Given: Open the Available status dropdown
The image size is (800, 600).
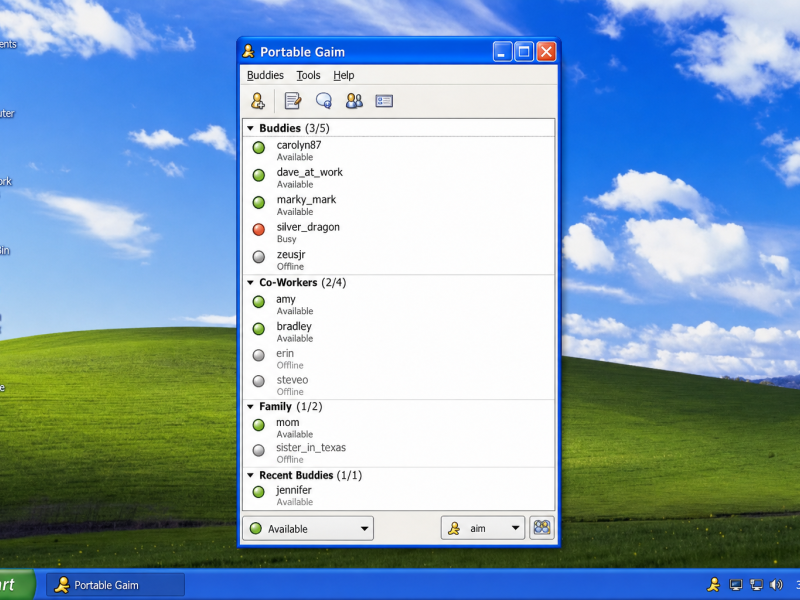Looking at the screenshot, I should pyautogui.click(x=308, y=529).
